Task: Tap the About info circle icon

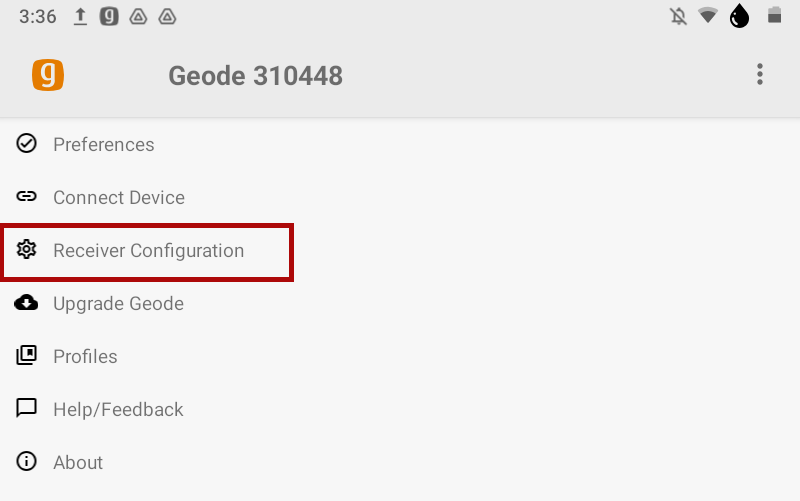Action: [27, 462]
